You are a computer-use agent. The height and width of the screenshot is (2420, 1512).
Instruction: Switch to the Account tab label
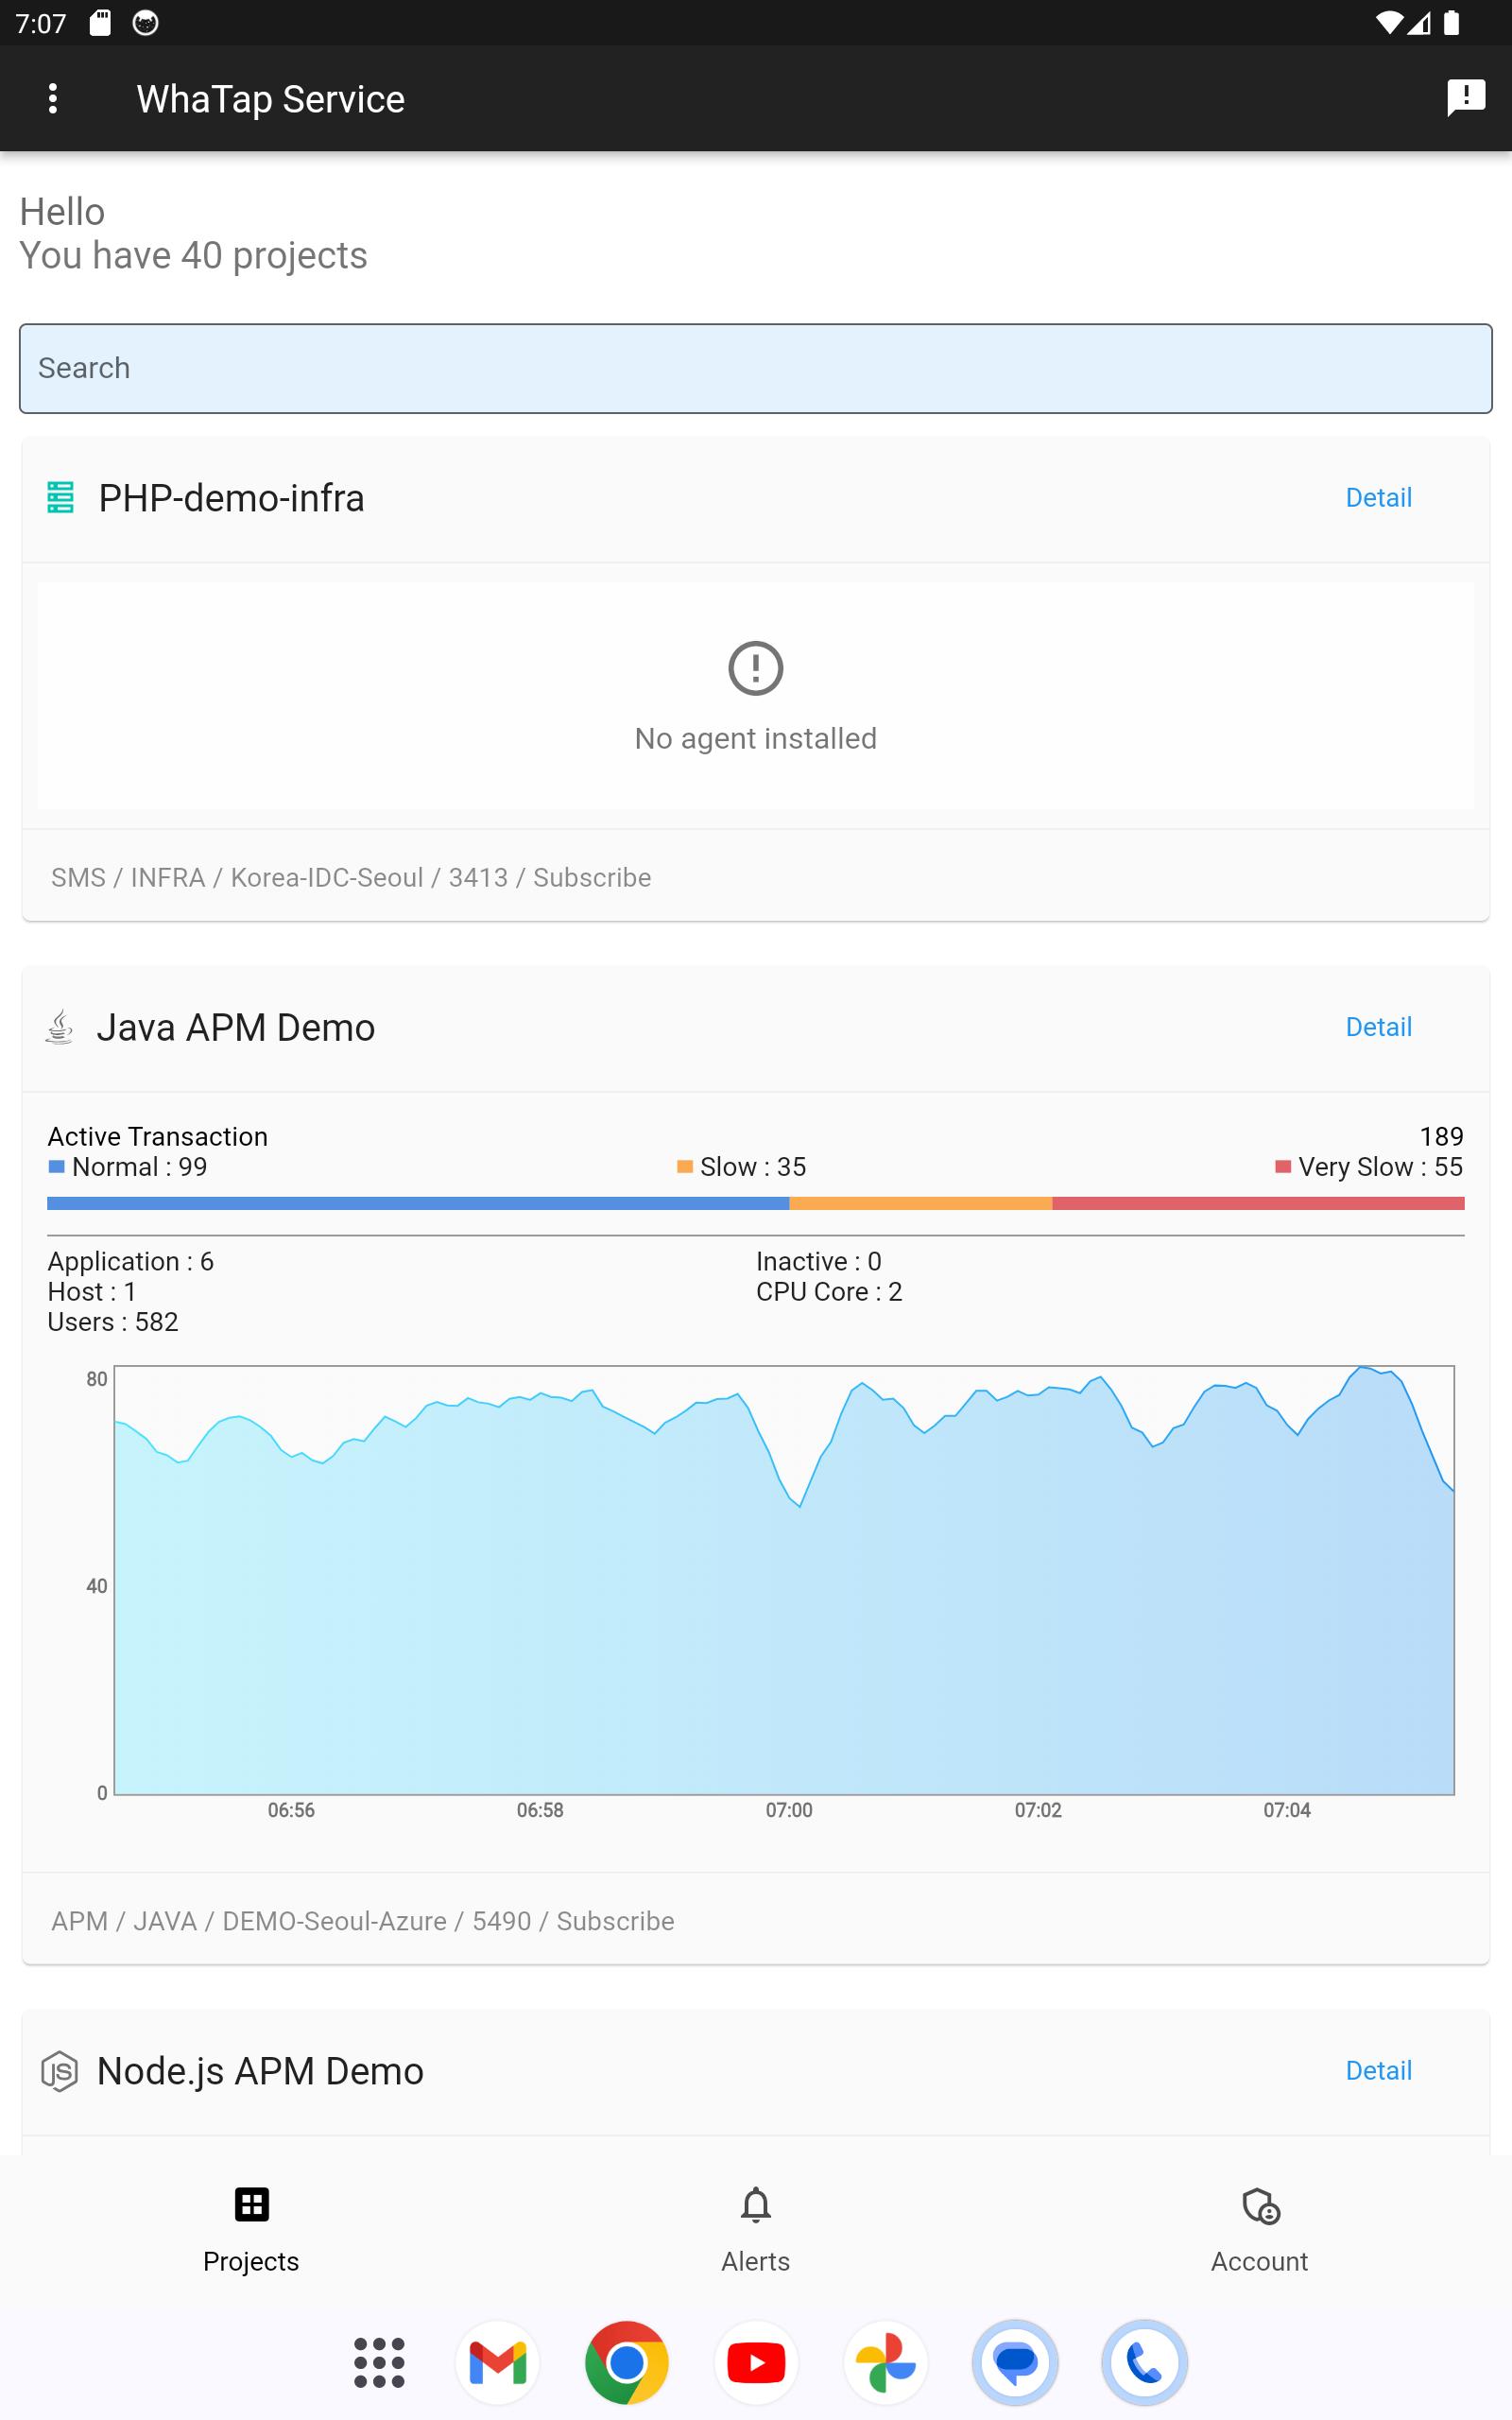[1259, 2261]
